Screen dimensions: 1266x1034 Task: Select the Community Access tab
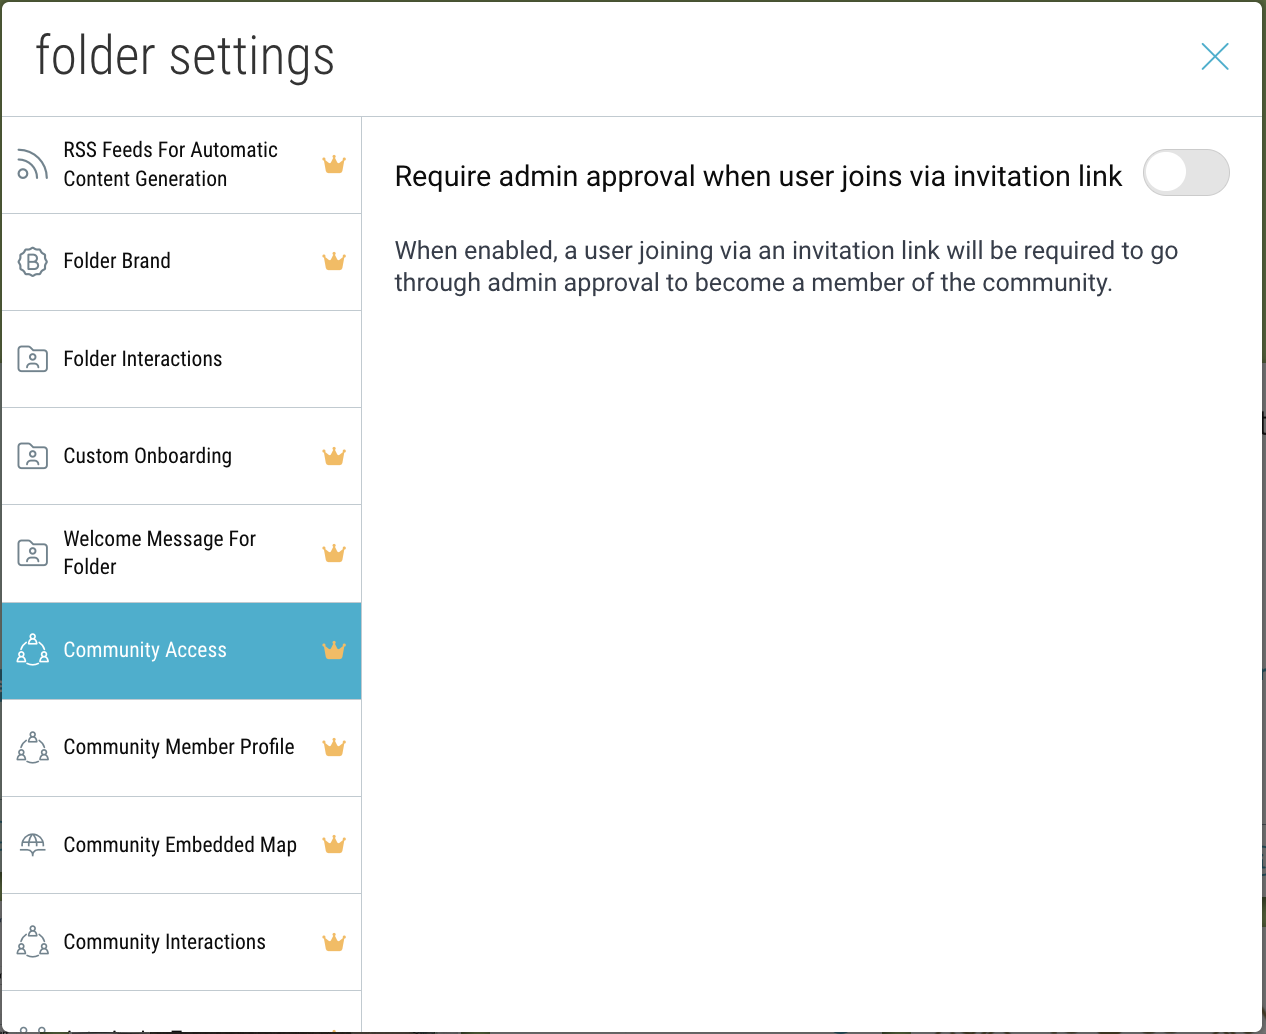pyautogui.click(x=145, y=650)
